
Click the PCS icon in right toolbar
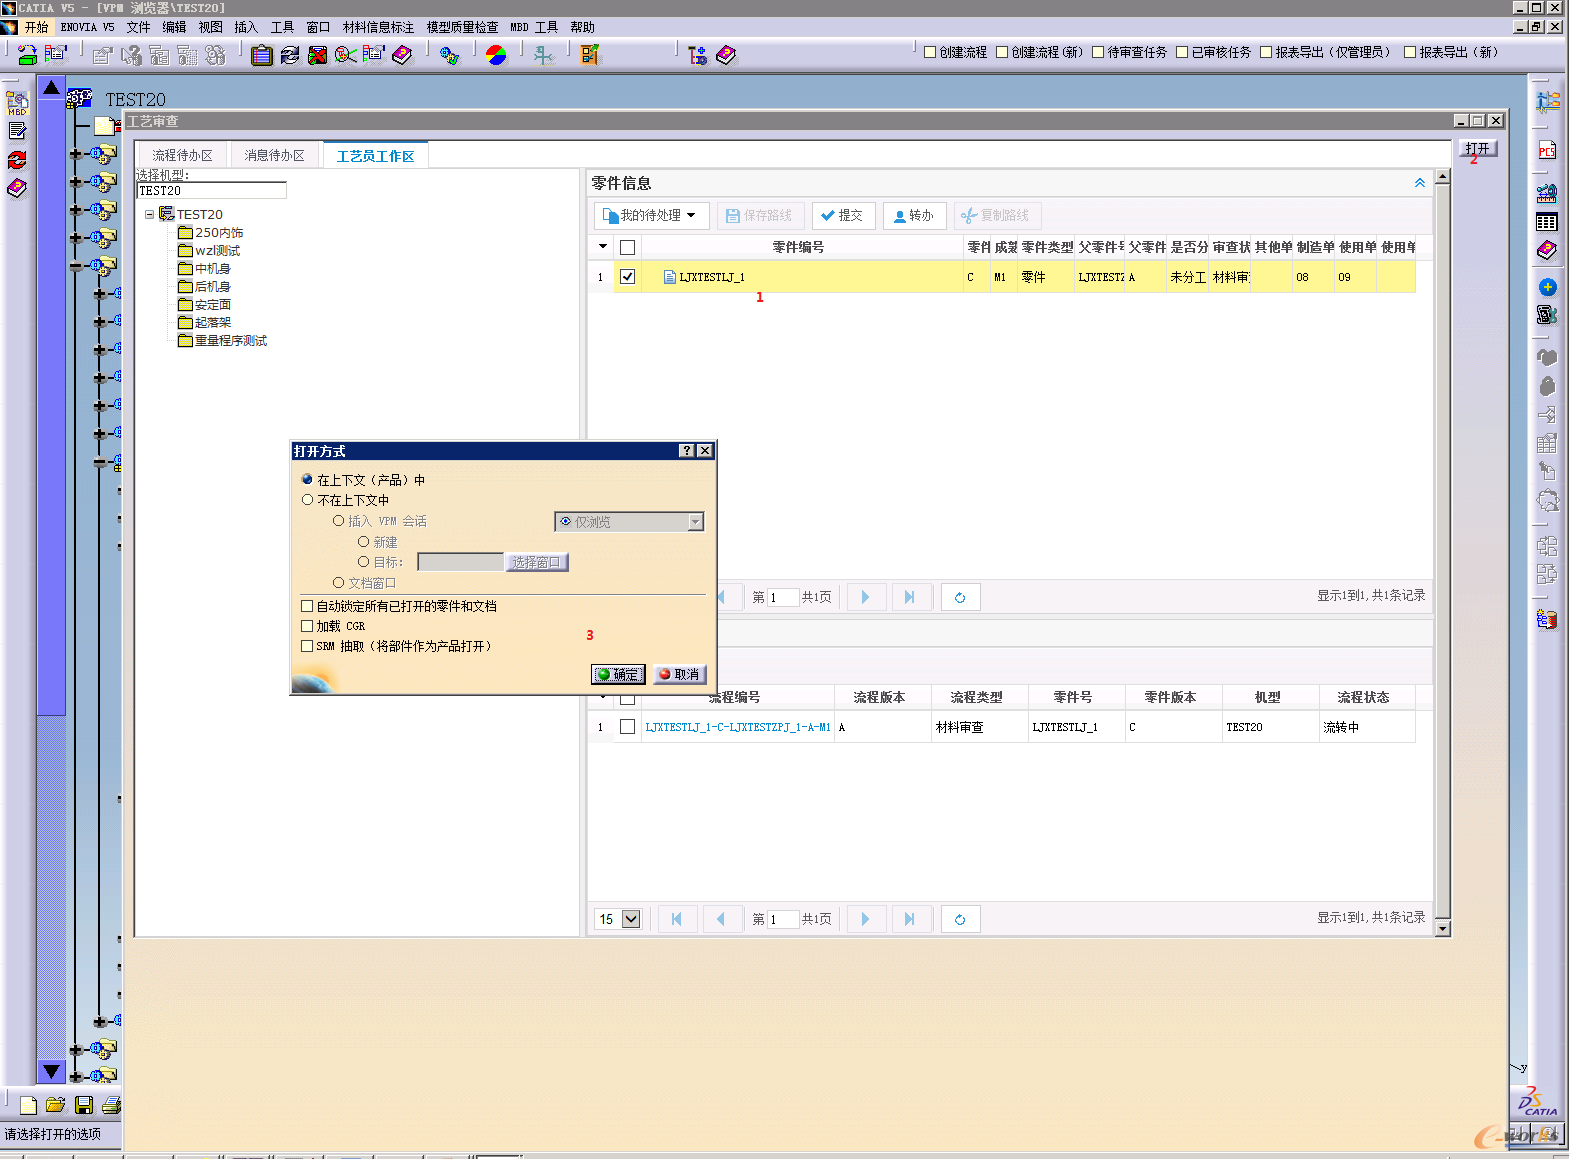1547,151
